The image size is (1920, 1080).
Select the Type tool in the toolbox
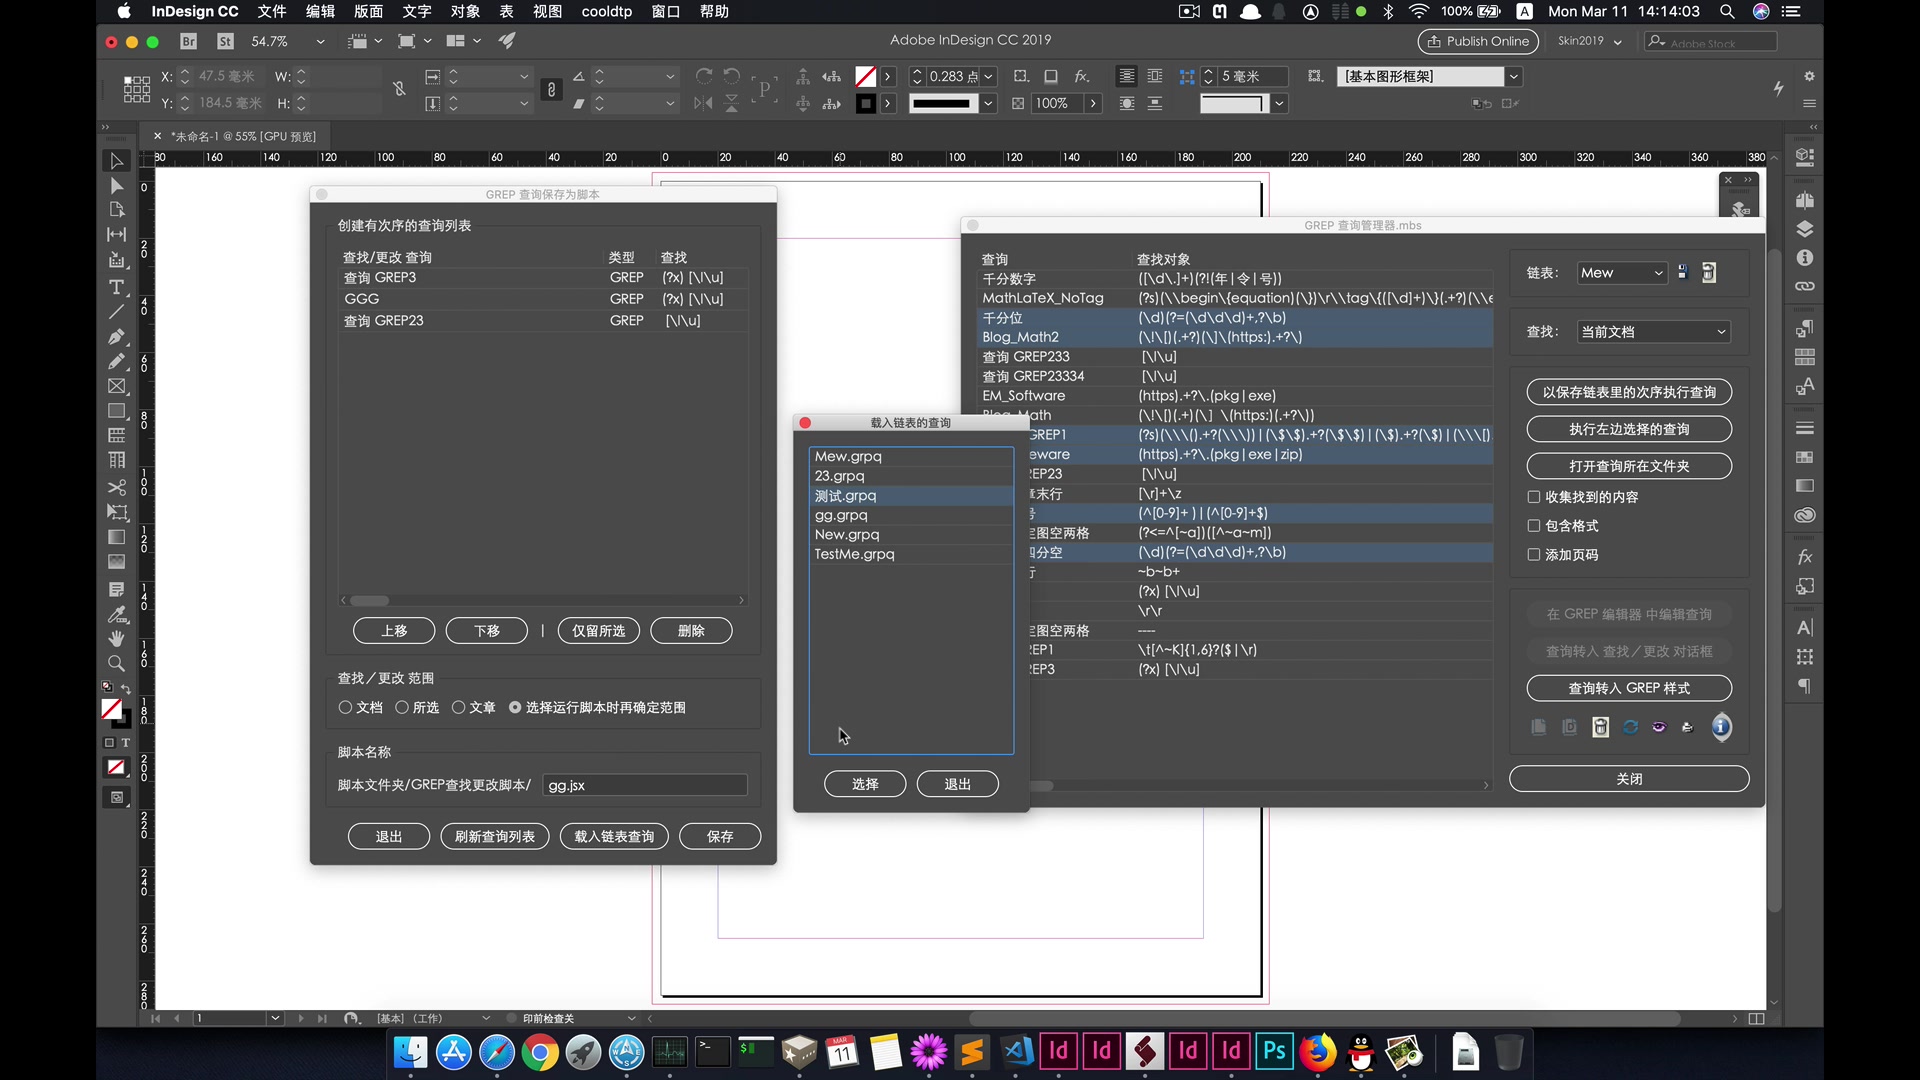click(x=117, y=287)
